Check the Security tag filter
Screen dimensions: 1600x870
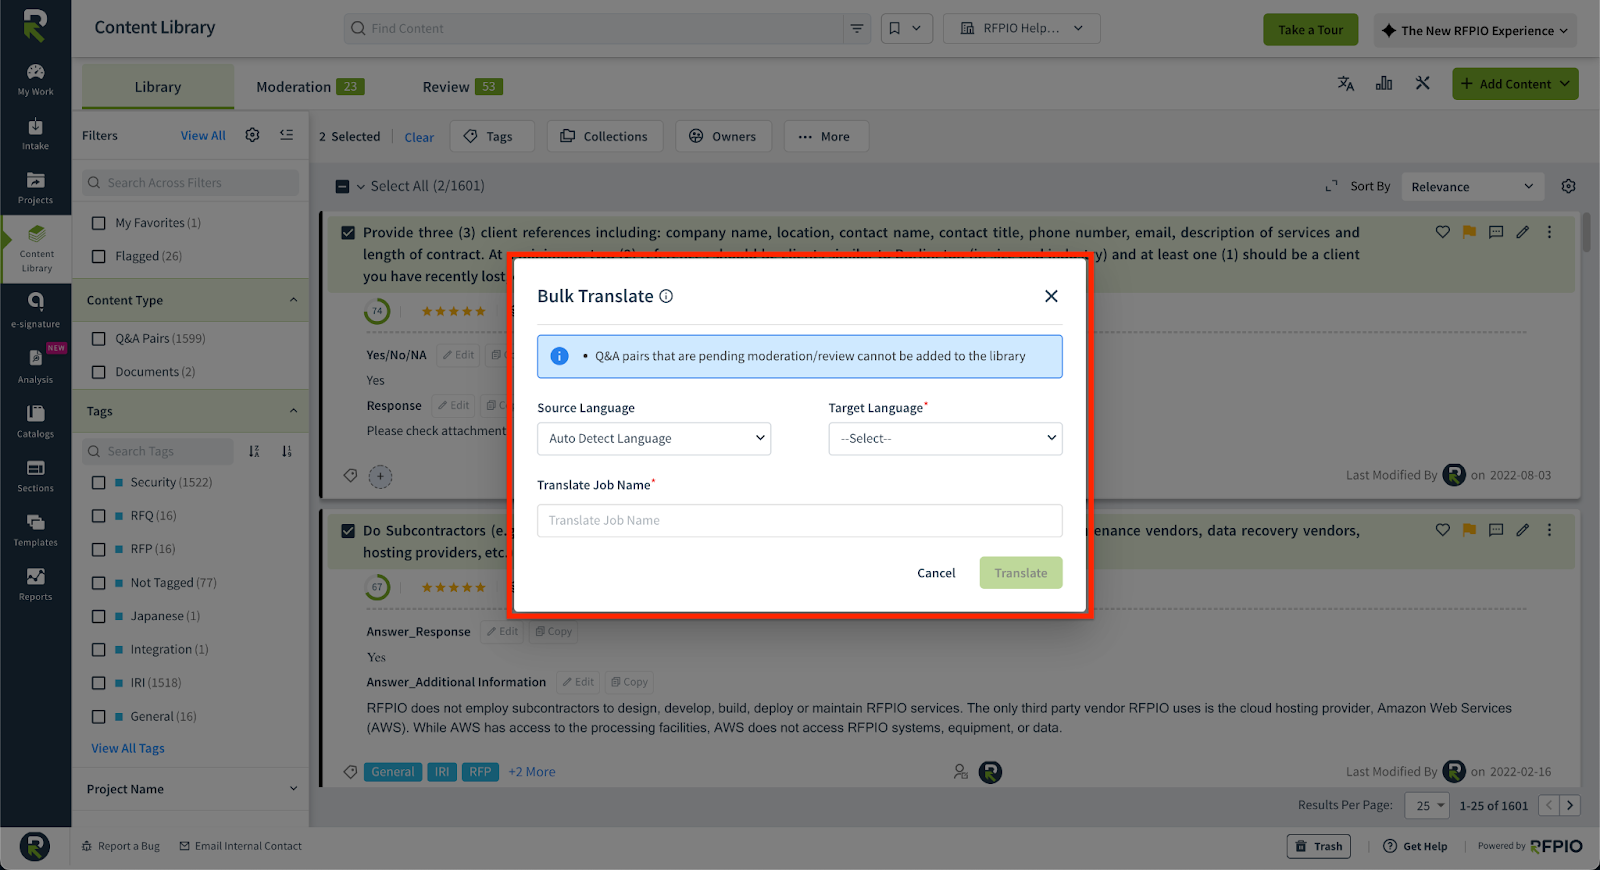(98, 482)
